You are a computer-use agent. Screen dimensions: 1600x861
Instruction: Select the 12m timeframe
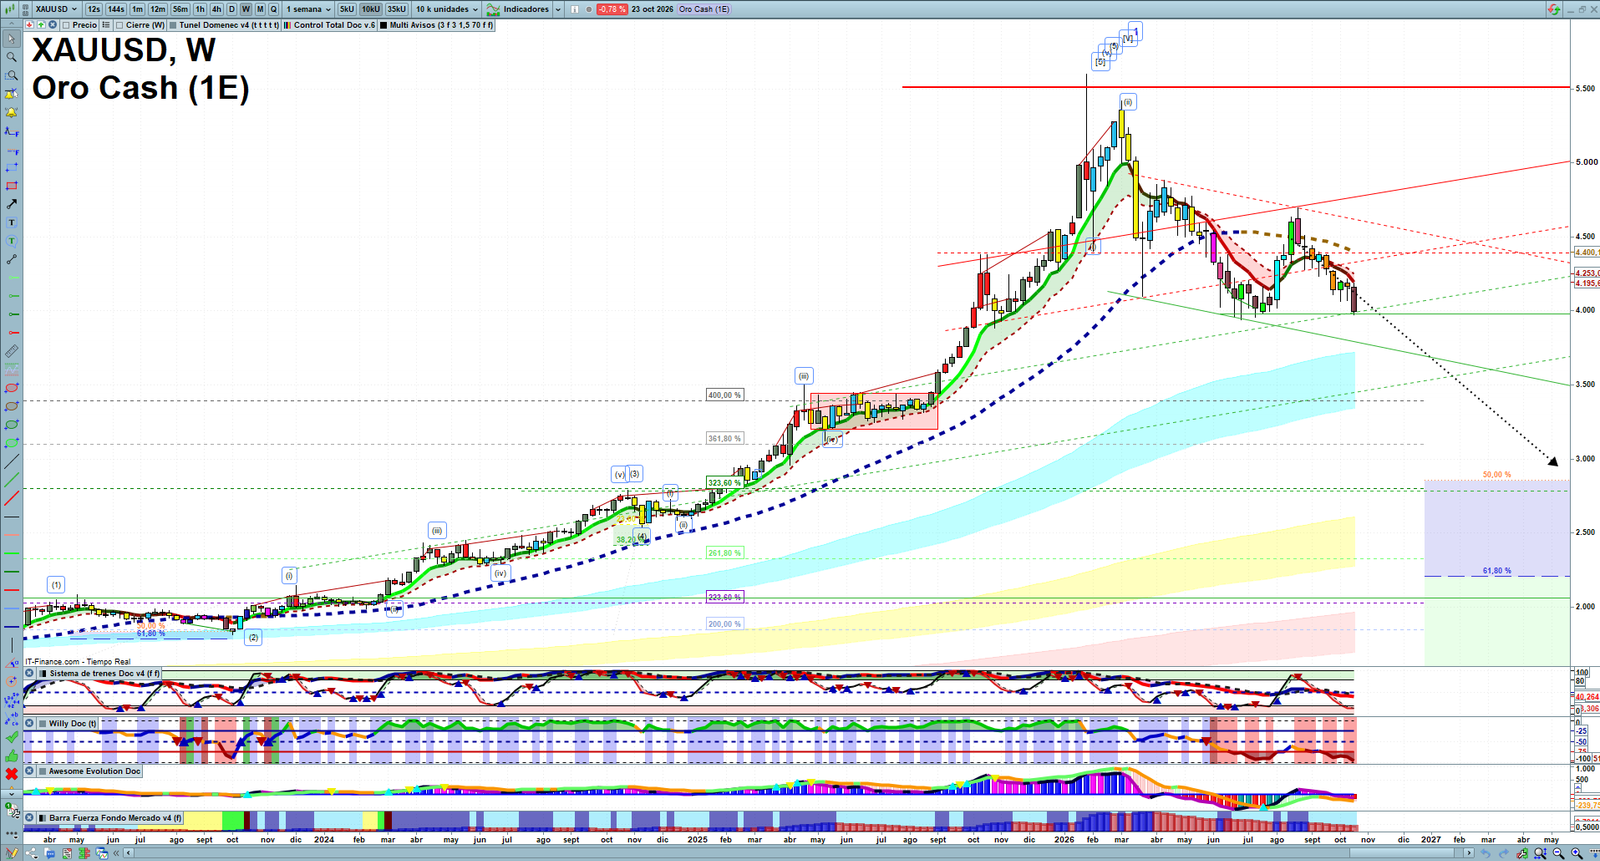point(158,9)
